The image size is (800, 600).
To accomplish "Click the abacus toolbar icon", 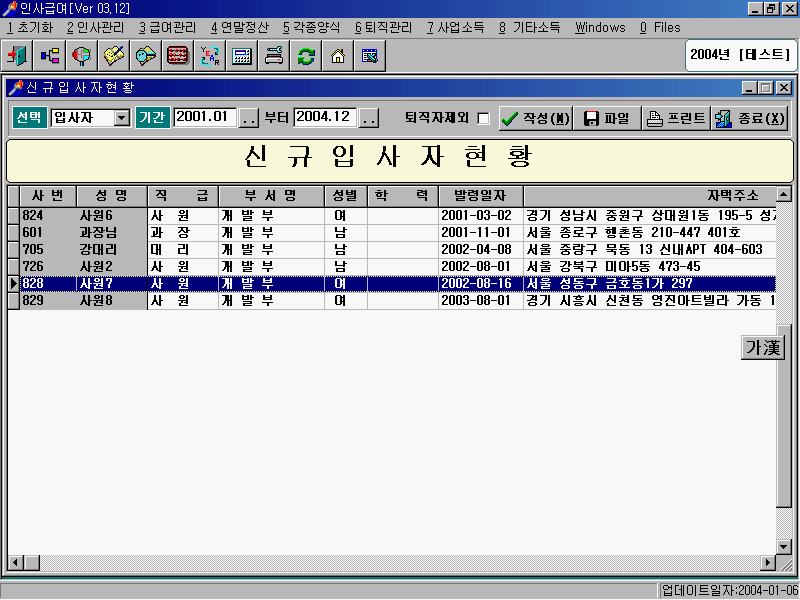I will tap(176, 57).
